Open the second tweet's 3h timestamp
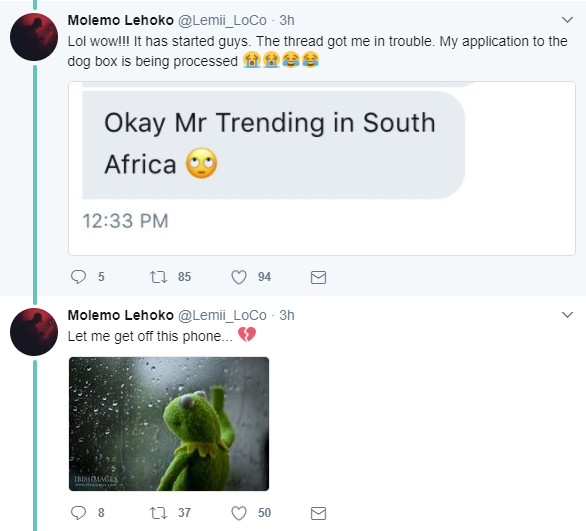 click(x=287, y=315)
